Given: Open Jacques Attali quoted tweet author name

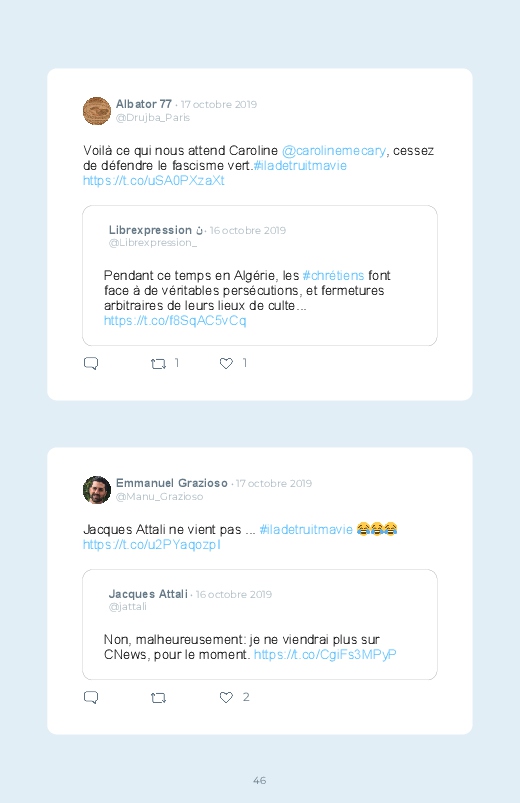Looking at the screenshot, I should coord(148,594).
